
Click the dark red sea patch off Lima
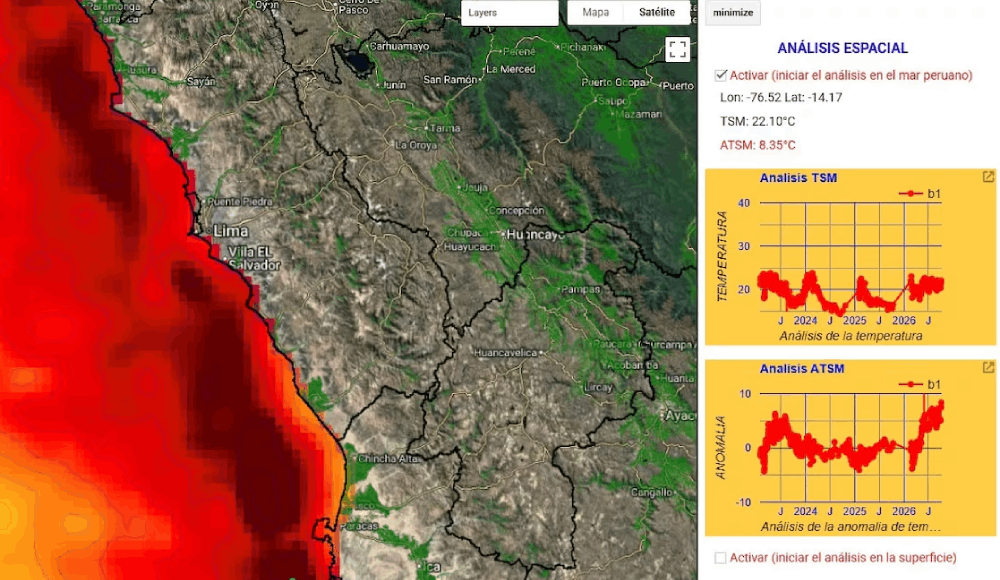tap(191, 279)
